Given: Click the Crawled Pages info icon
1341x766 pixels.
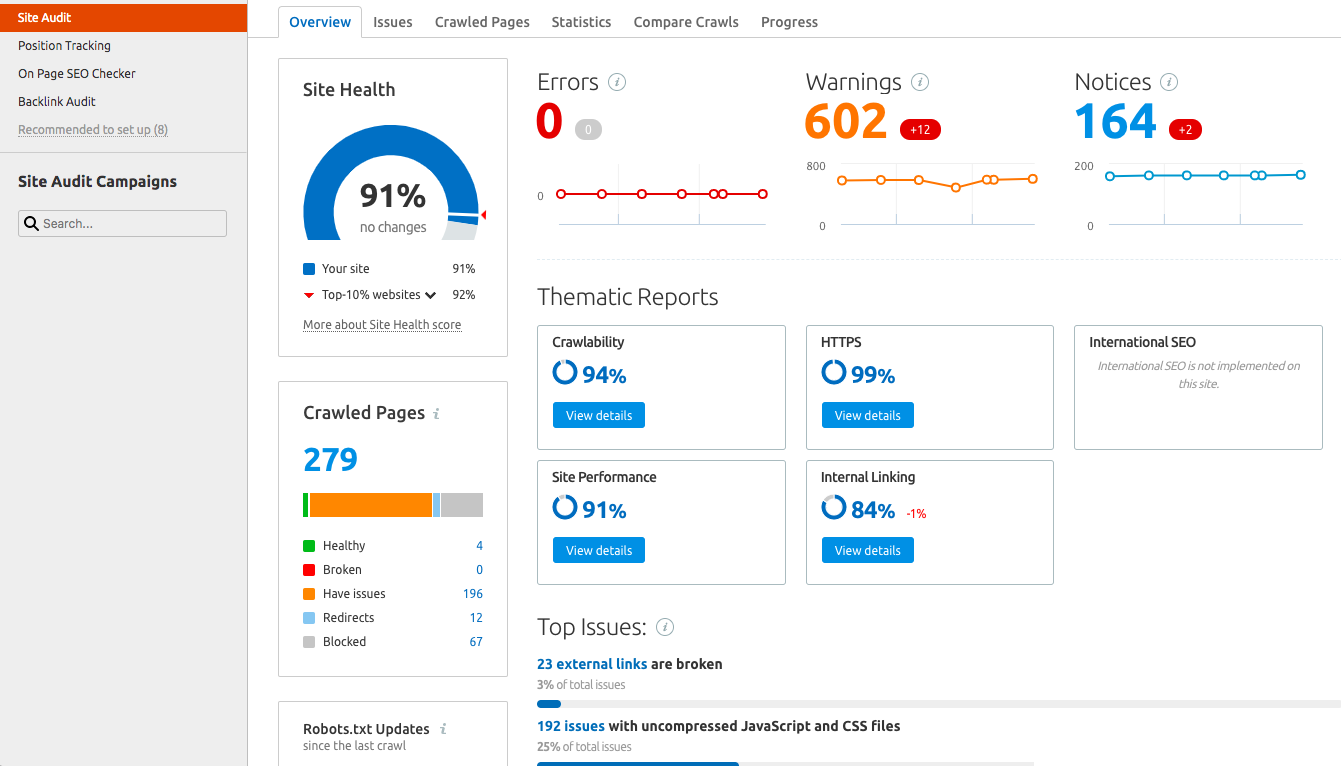Looking at the screenshot, I should [436, 414].
